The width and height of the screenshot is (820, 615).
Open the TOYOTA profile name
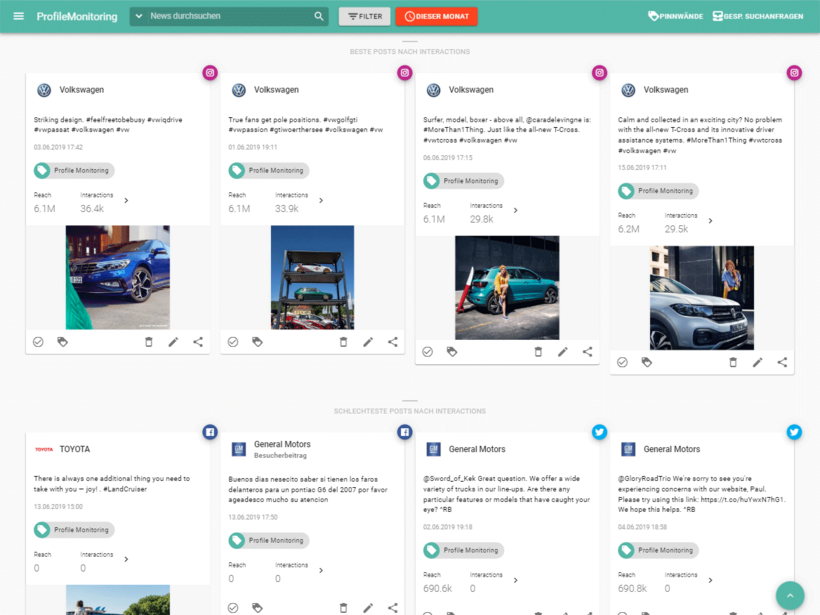pos(75,449)
